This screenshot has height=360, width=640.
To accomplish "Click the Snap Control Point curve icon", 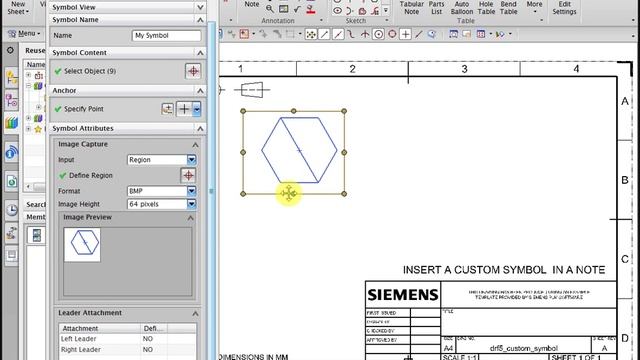I will (x=351, y=34).
